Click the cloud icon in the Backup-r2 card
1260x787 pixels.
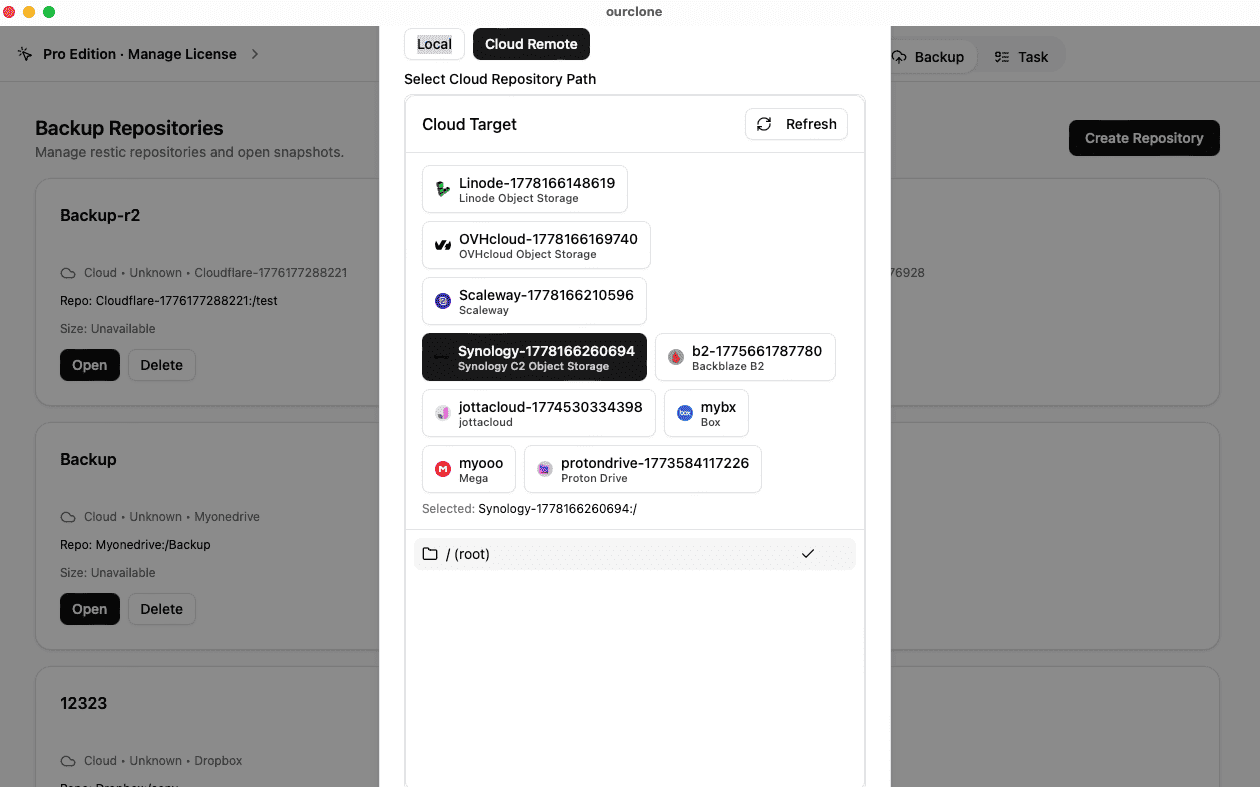tap(68, 273)
